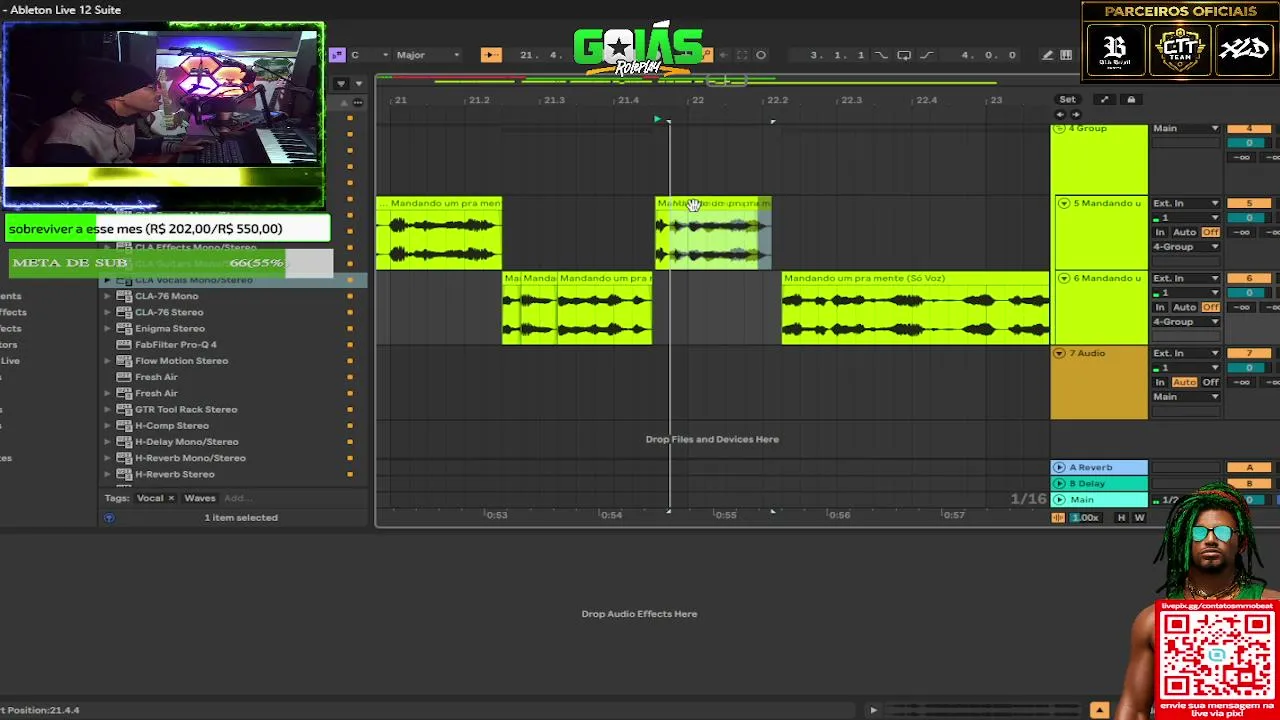1280x720 pixels.
Task: Click the GTR Tool Rack Stereo plugin icon
Action: [x=124, y=410]
